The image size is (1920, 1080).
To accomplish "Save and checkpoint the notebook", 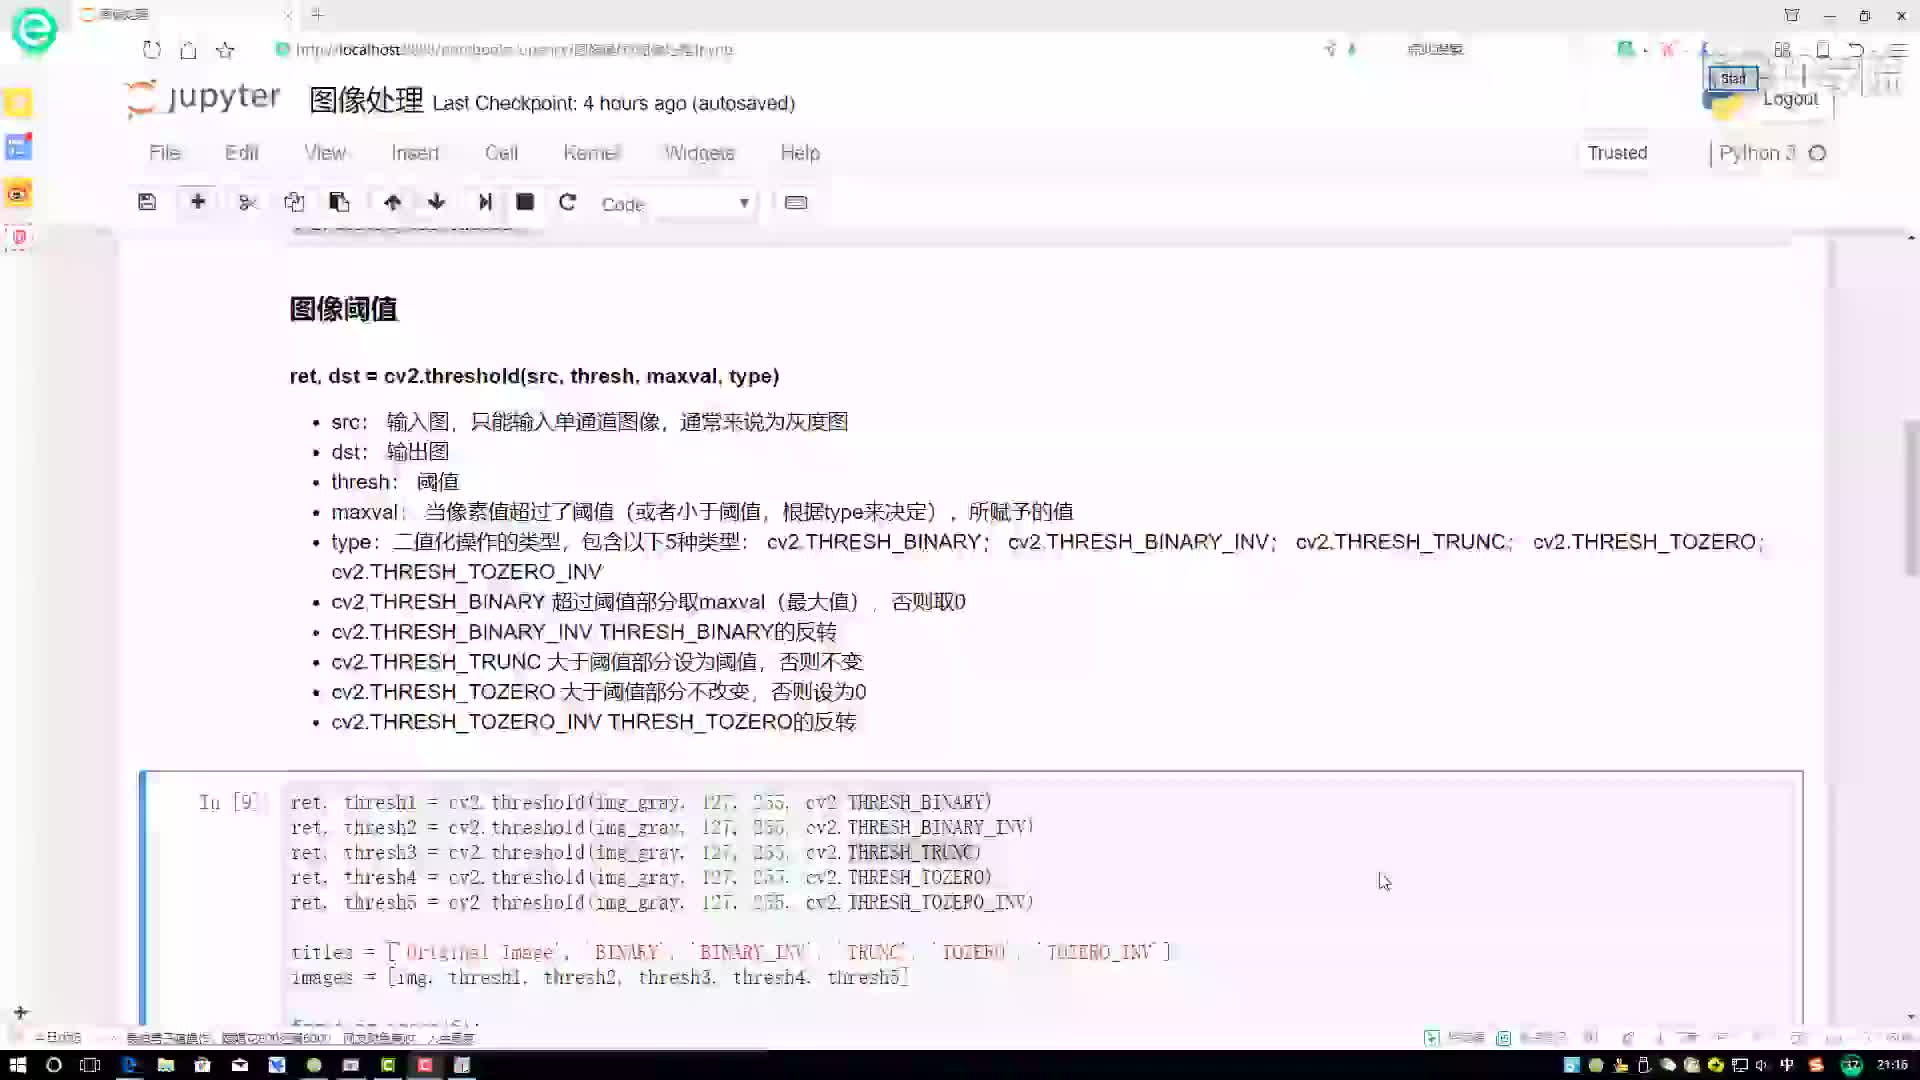I will (x=147, y=202).
